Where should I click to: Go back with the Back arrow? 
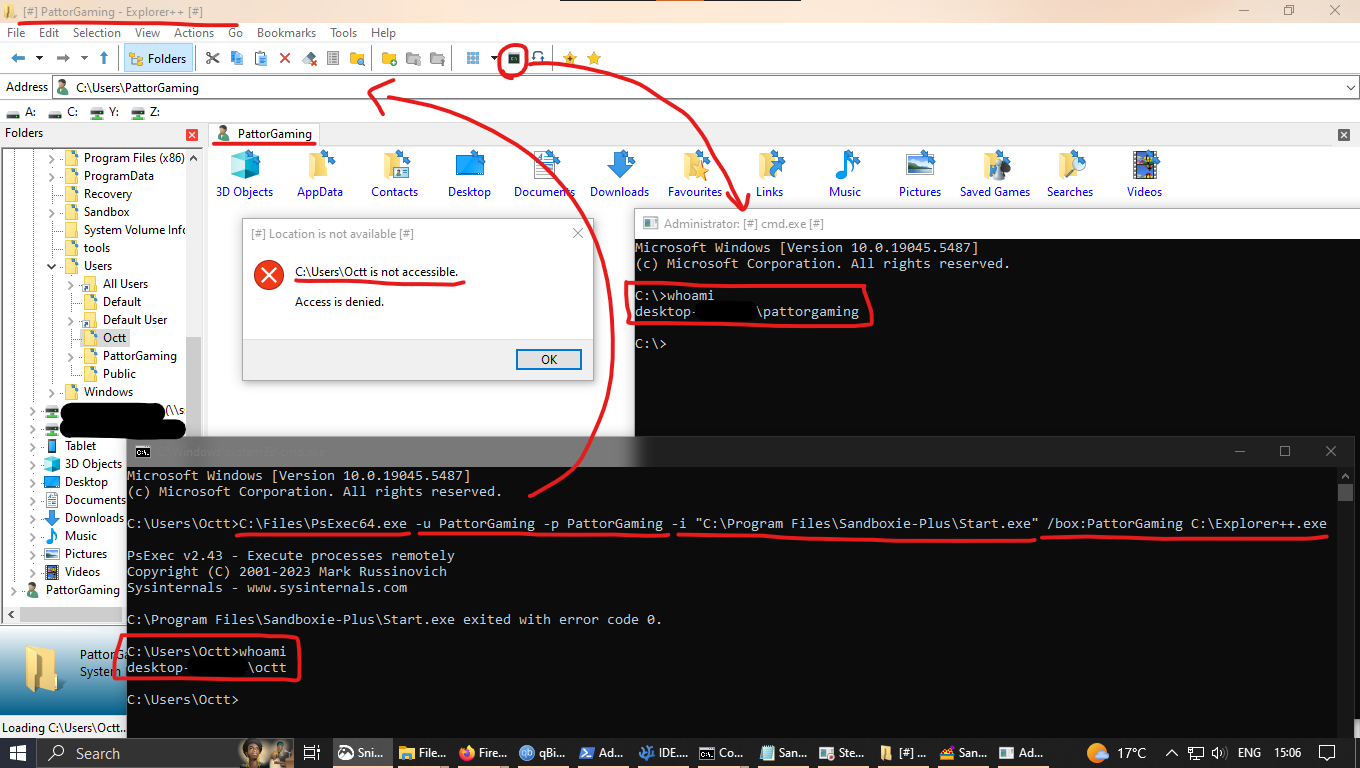(17, 59)
